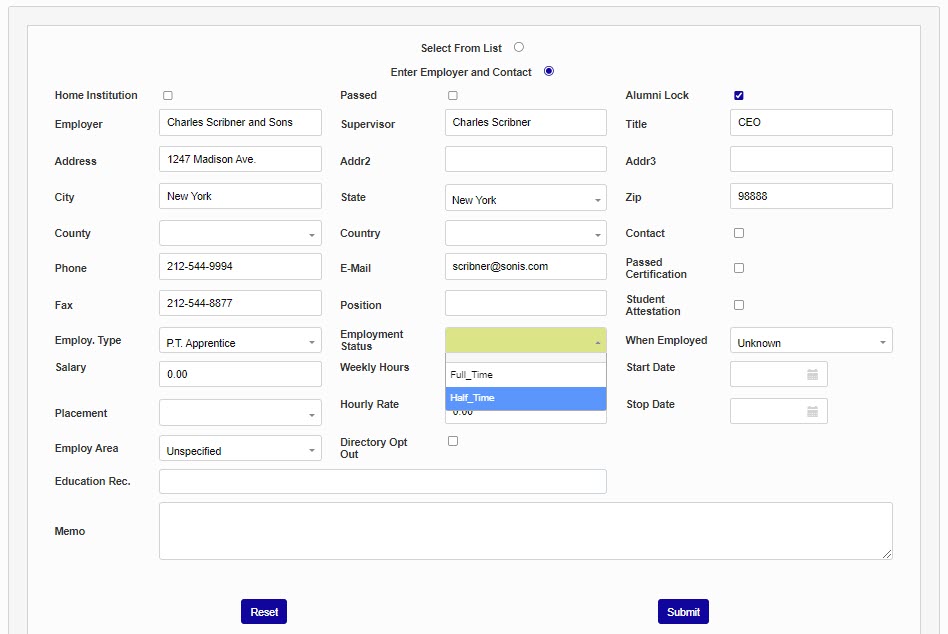Open the When Employed dropdown
This screenshot has height=634, width=948.
coord(811,342)
